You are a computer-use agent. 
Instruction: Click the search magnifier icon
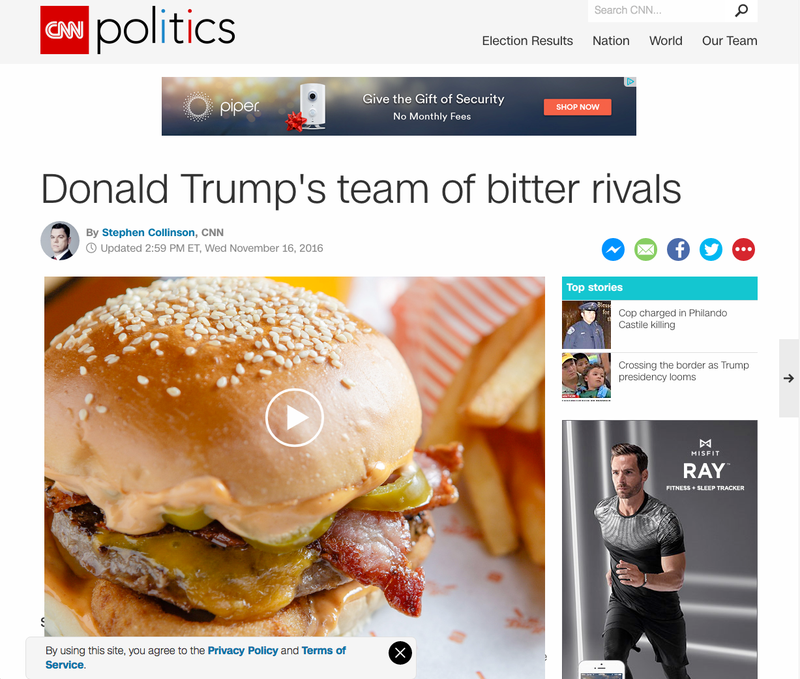pyautogui.click(x=741, y=10)
